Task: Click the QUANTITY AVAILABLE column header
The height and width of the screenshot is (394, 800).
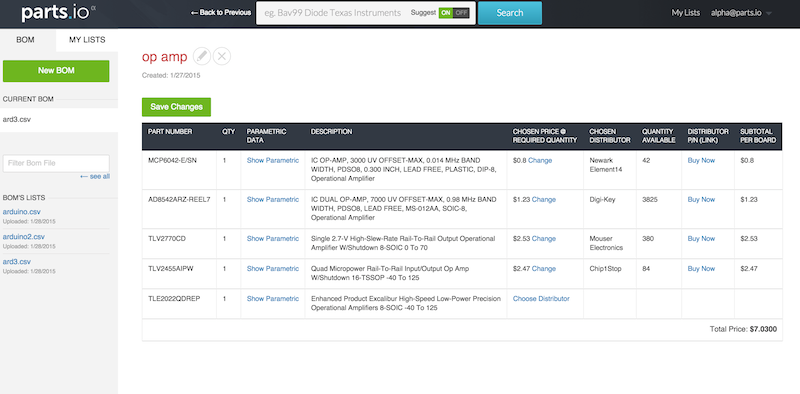Action: coord(659,136)
